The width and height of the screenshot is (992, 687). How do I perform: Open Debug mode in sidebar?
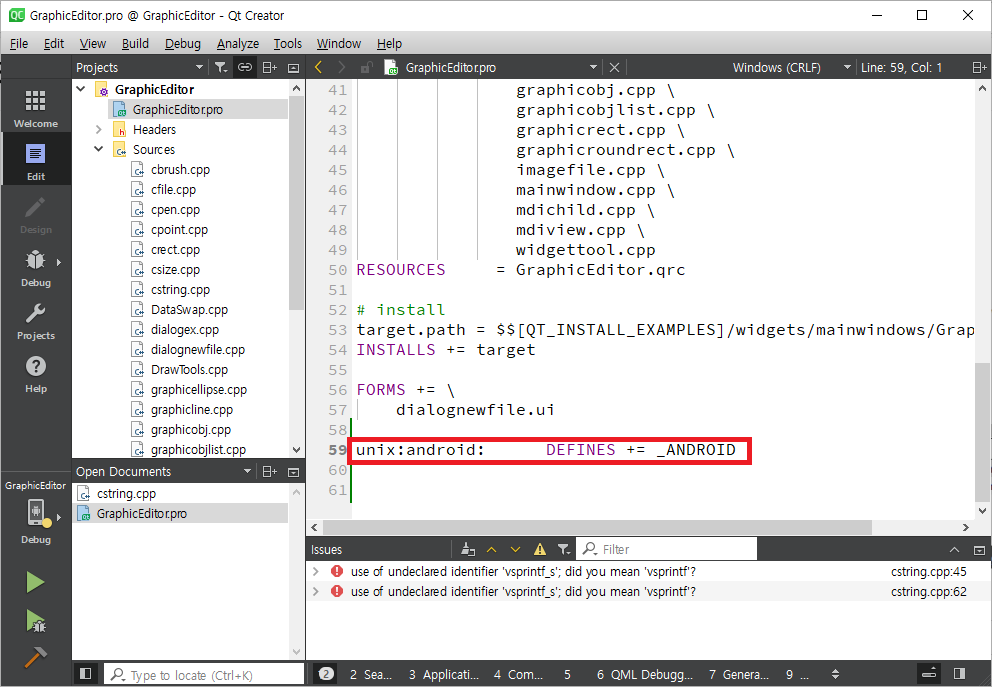35,268
